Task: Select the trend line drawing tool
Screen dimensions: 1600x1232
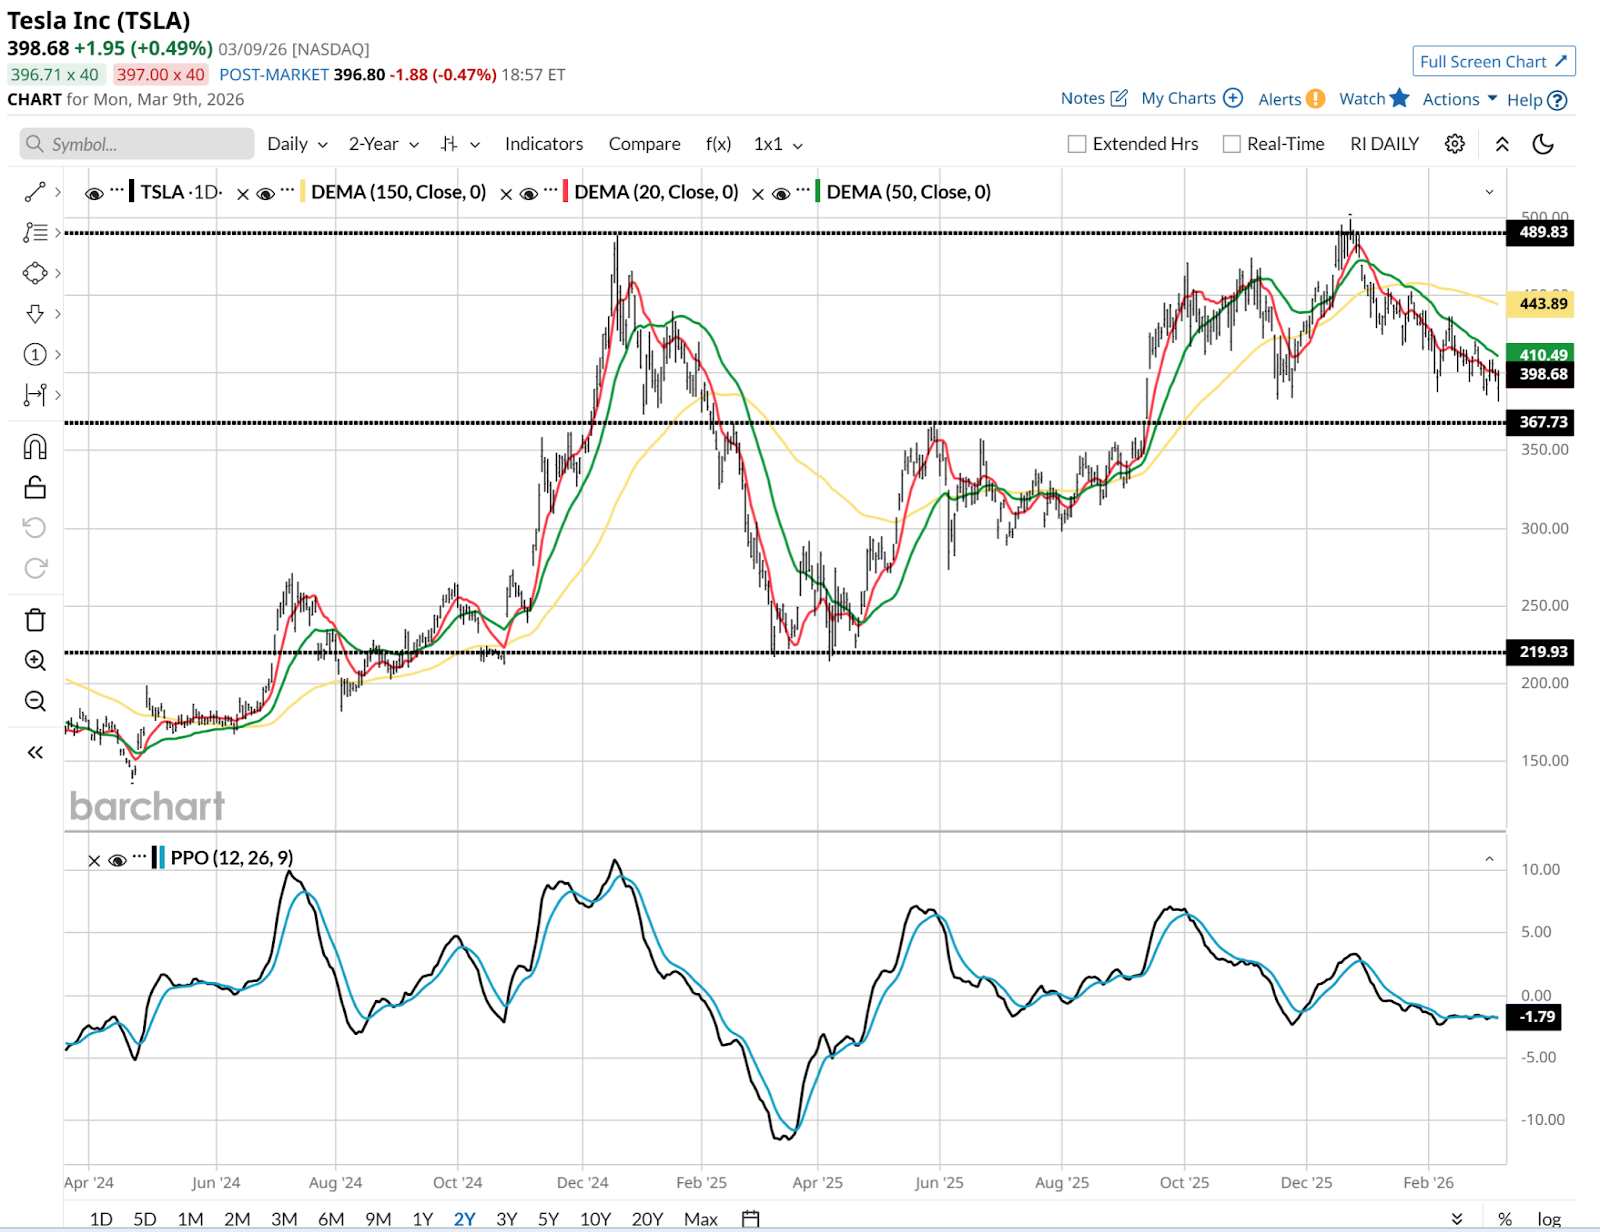Action: point(35,192)
